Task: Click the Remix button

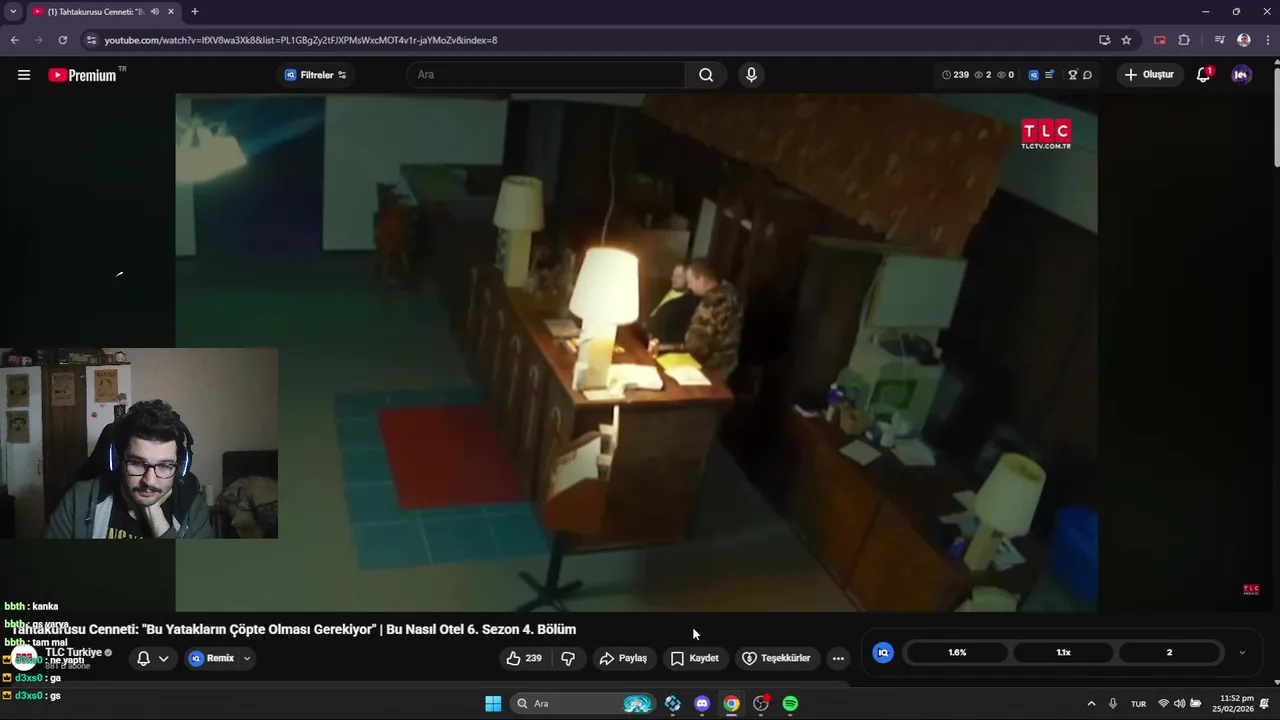Action: pos(211,658)
